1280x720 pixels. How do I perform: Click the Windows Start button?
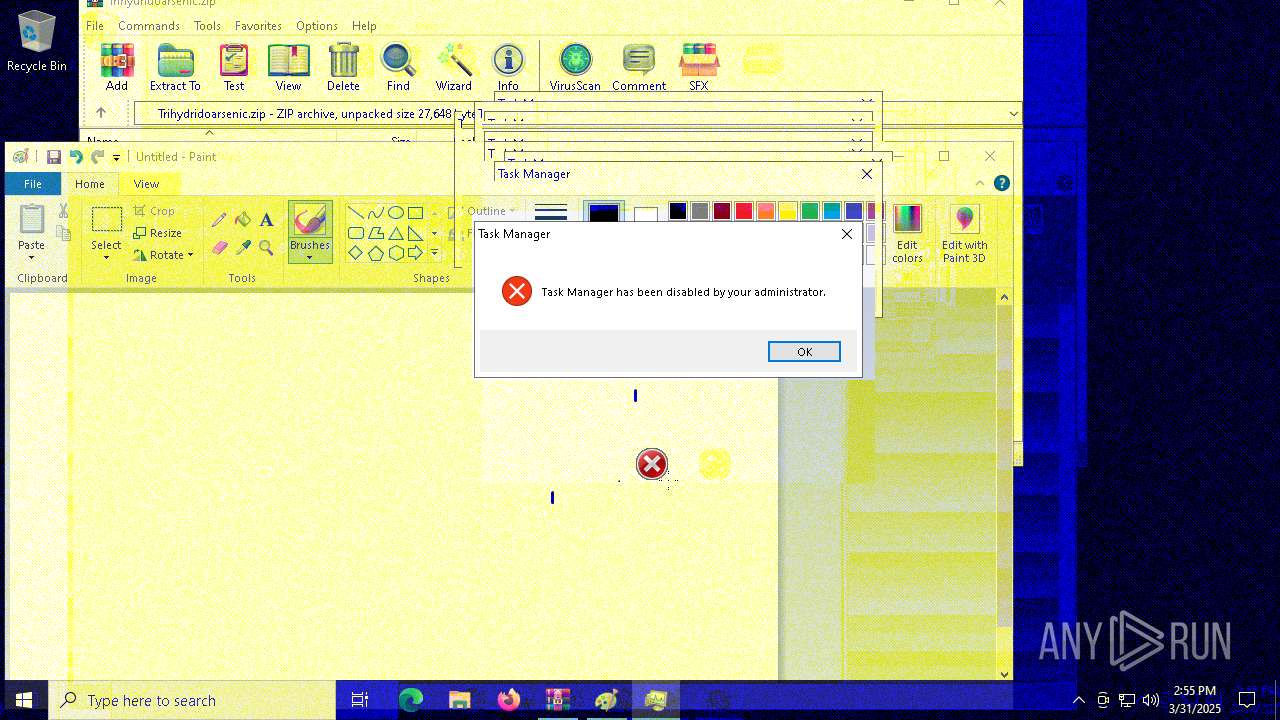pos(24,700)
